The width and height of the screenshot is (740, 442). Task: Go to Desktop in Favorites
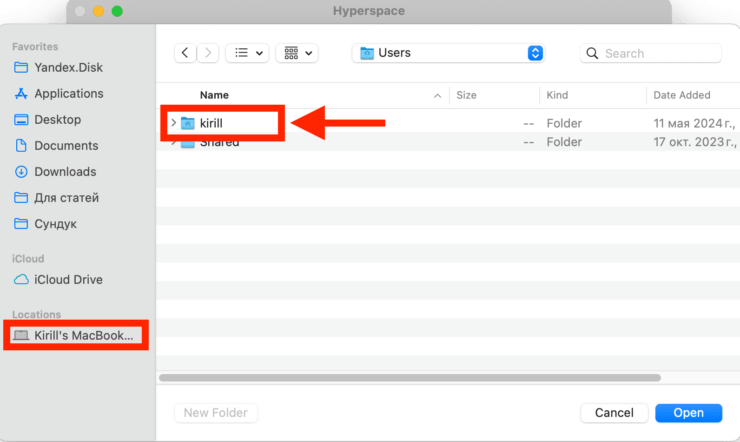pos(57,119)
